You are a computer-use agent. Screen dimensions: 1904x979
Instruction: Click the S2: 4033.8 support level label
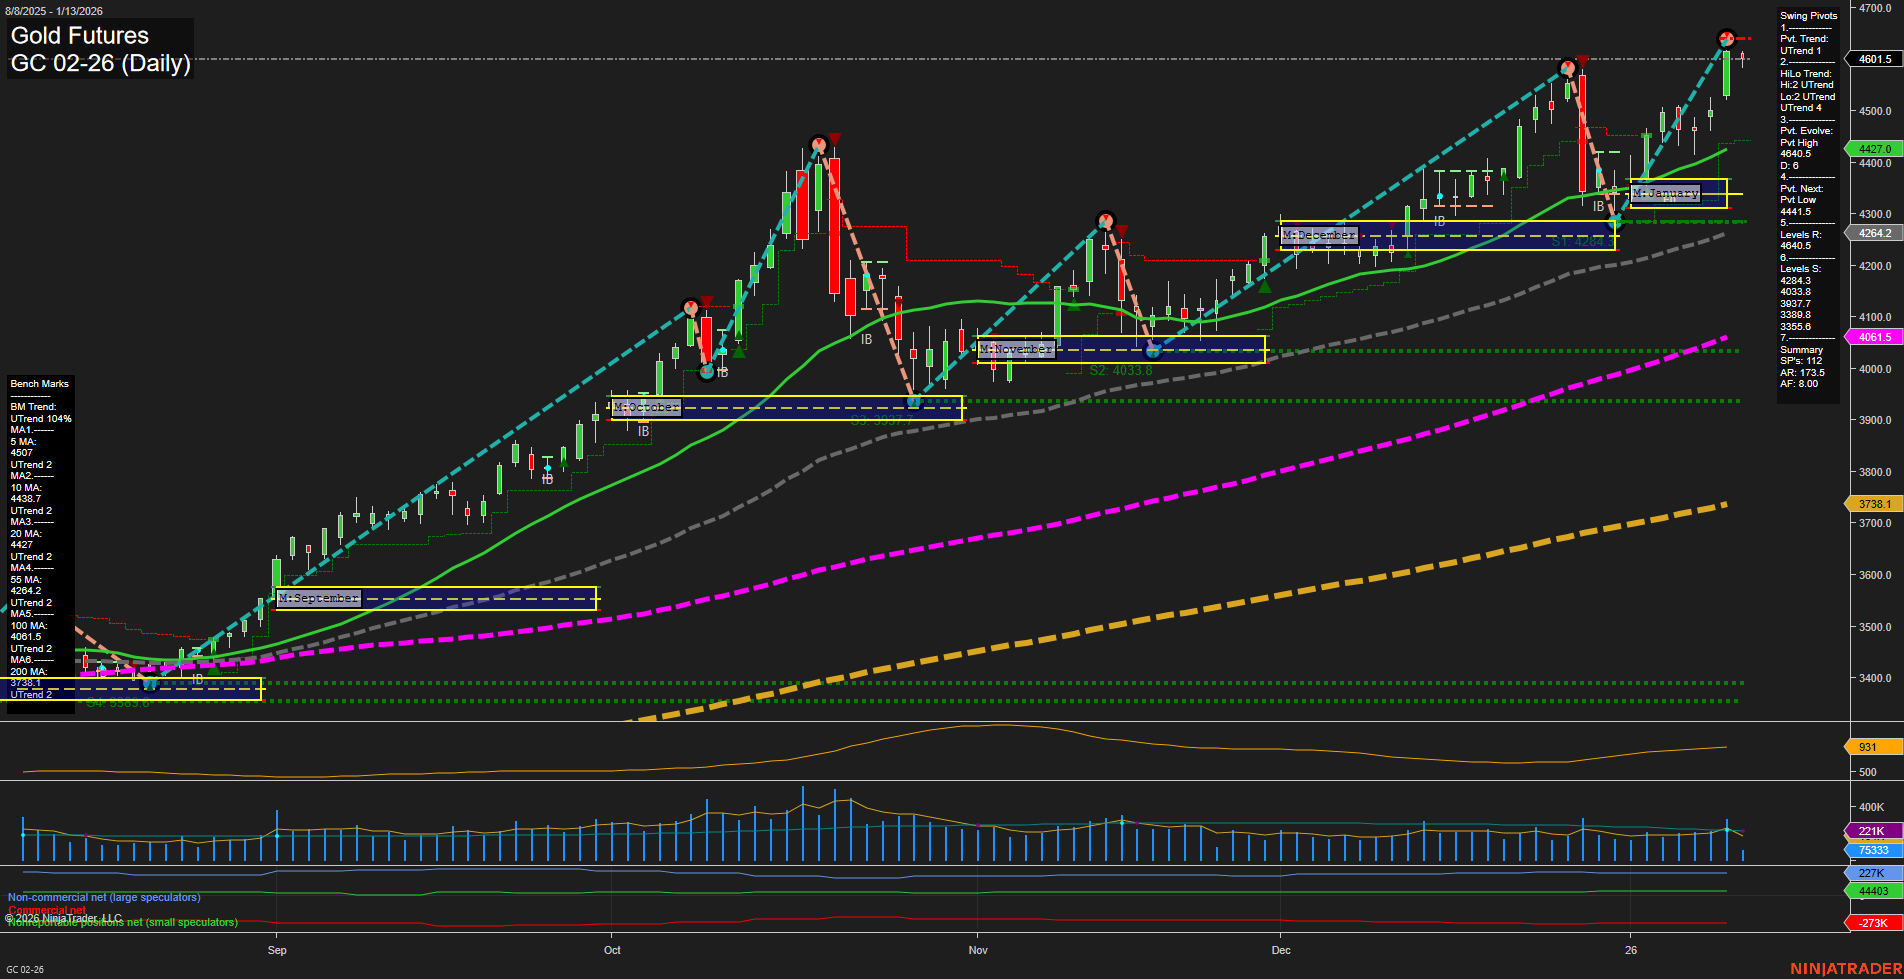[1121, 368]
